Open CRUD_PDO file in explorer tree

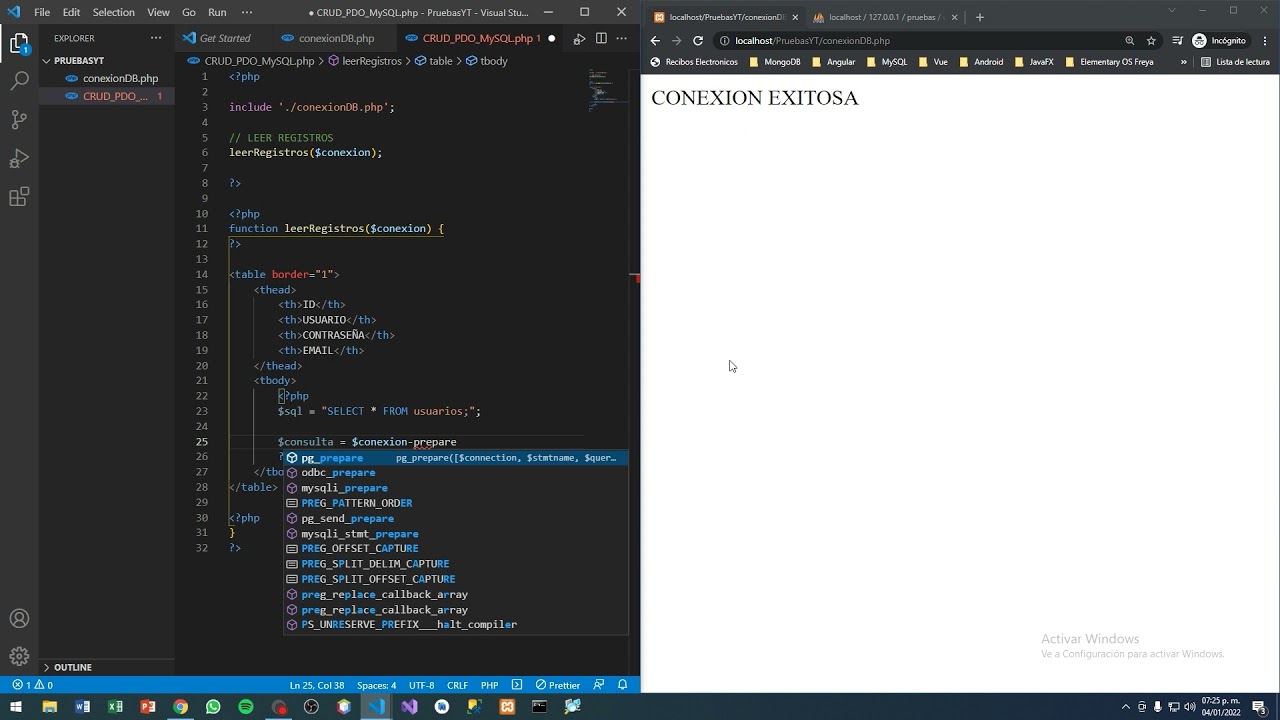click(115, 96)
